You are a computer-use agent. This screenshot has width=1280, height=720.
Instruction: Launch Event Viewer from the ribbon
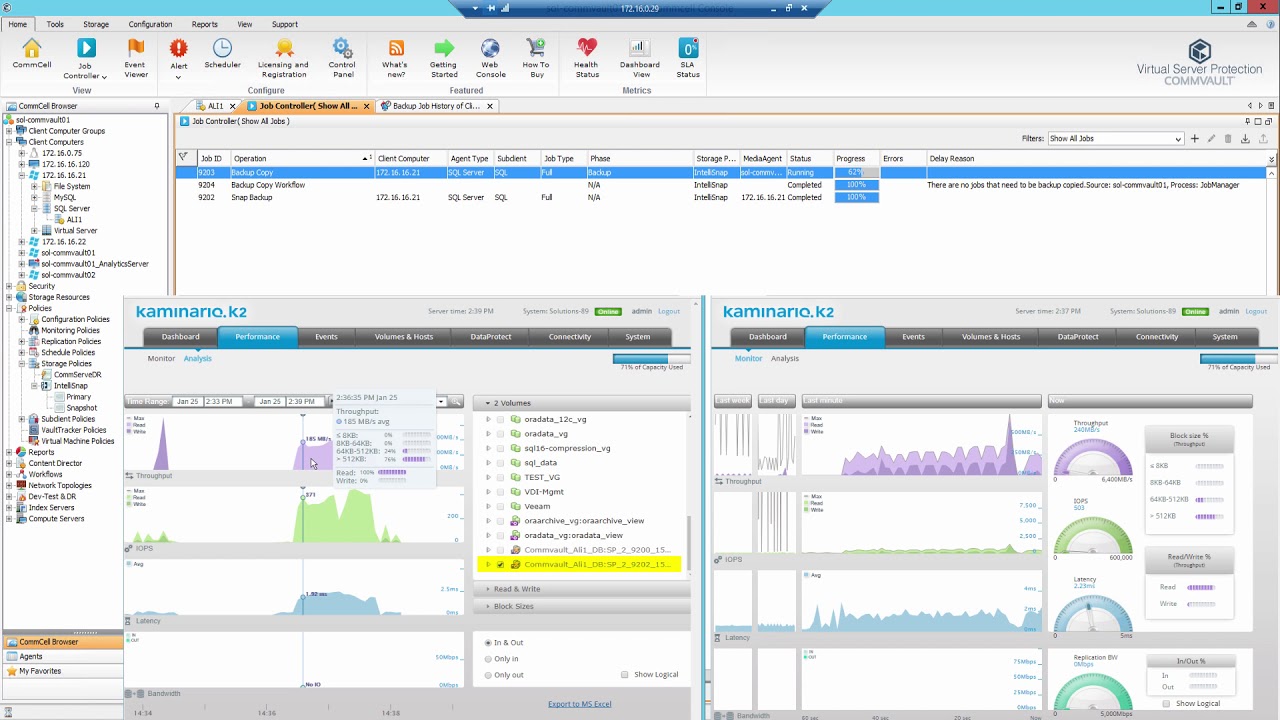click(x=135, y=59)
